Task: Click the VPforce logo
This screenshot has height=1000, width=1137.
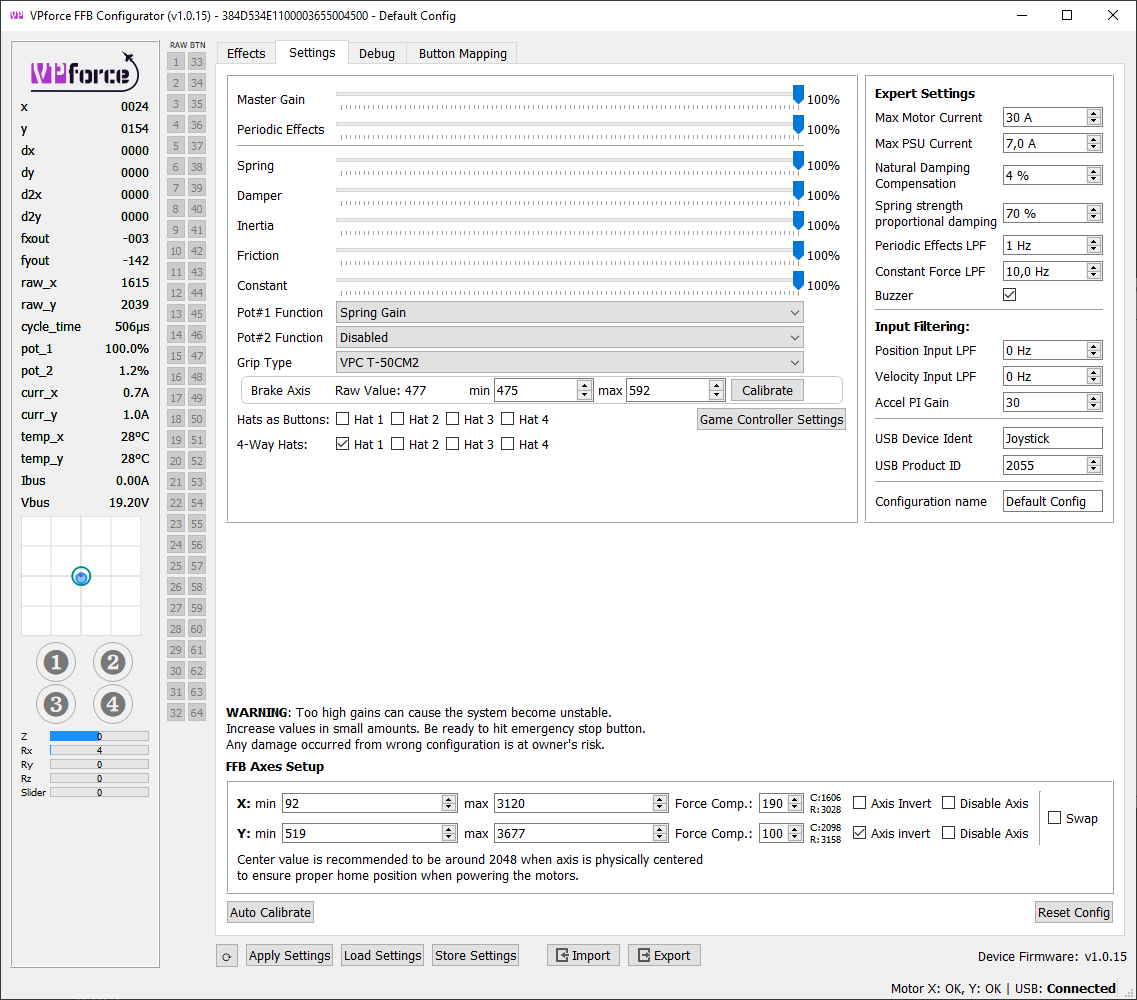Action: 84,72
